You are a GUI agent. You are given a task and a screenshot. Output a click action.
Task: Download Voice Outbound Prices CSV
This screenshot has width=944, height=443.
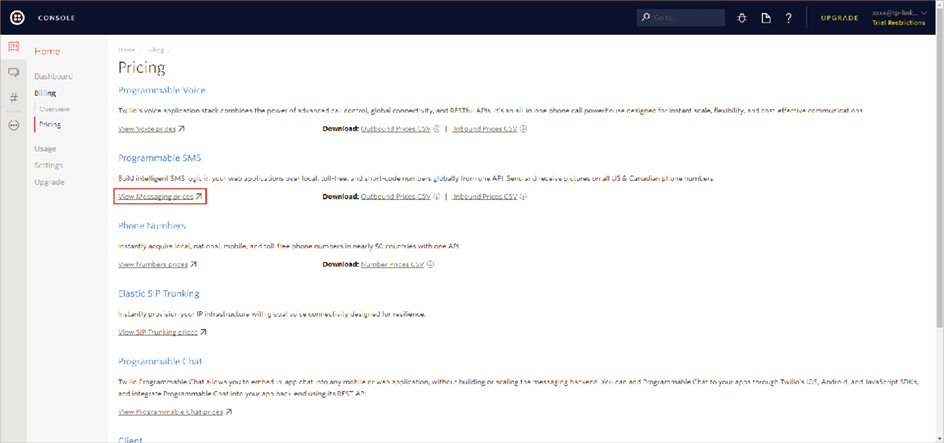point(396,129)
